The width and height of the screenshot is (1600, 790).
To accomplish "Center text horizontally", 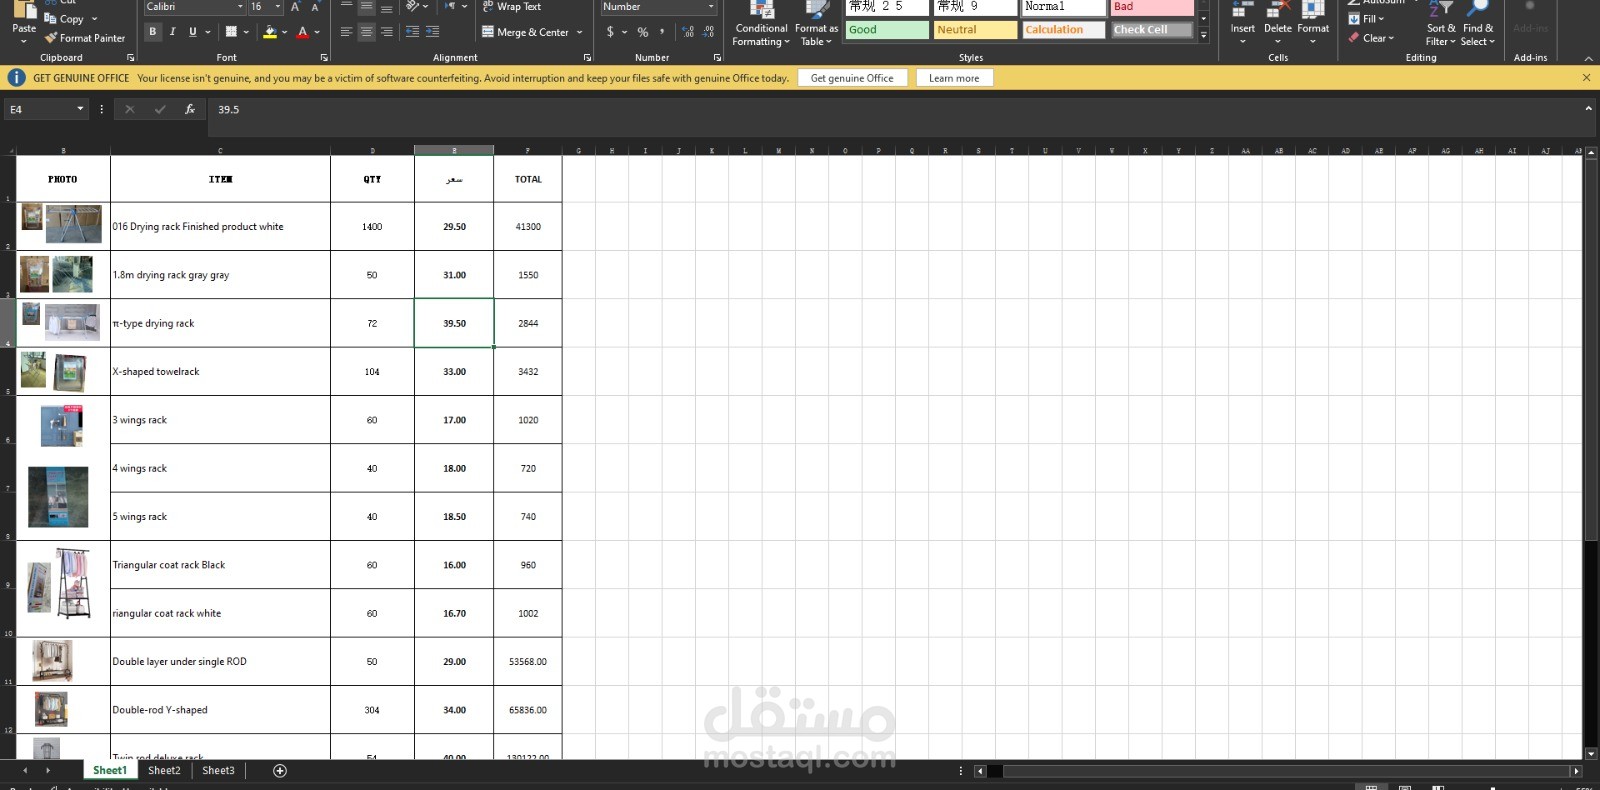I will 366,32.
